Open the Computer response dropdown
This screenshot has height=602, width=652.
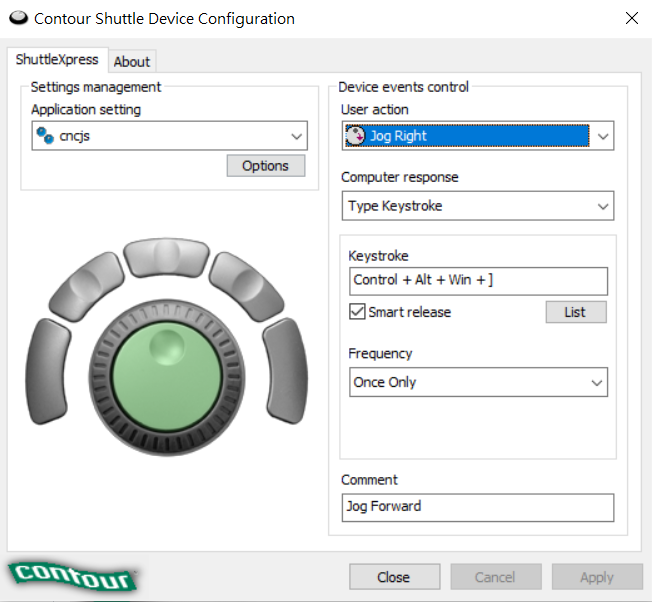pyautogui.click(x=601, y=206)
